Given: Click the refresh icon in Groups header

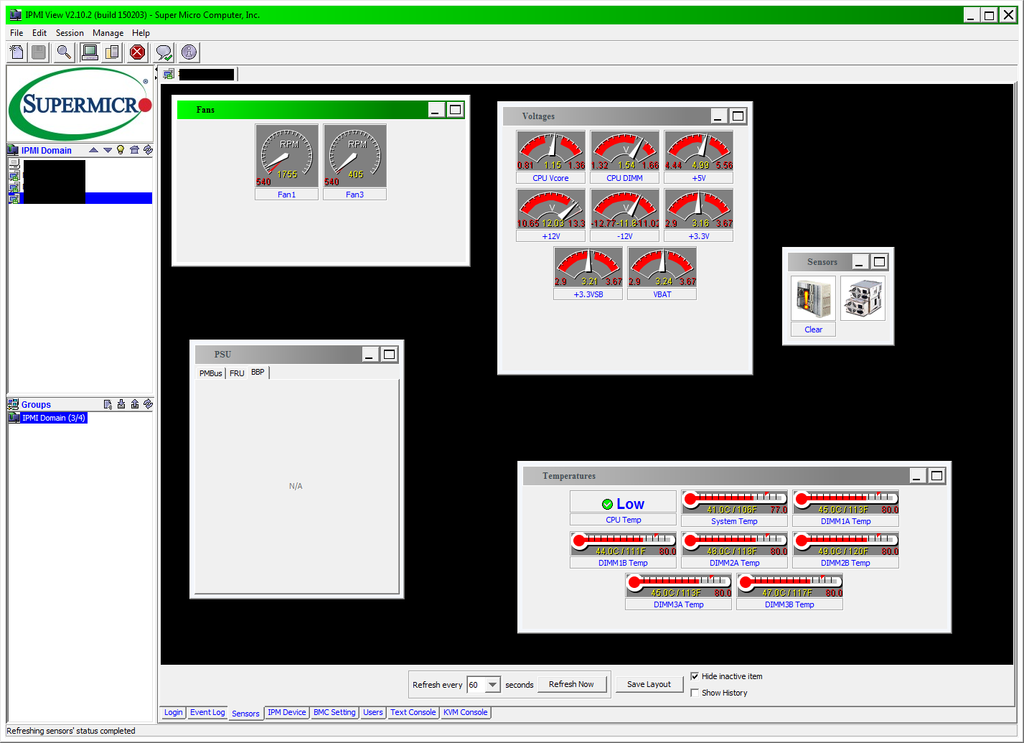Looking at the screenshot, I should 147,404.
